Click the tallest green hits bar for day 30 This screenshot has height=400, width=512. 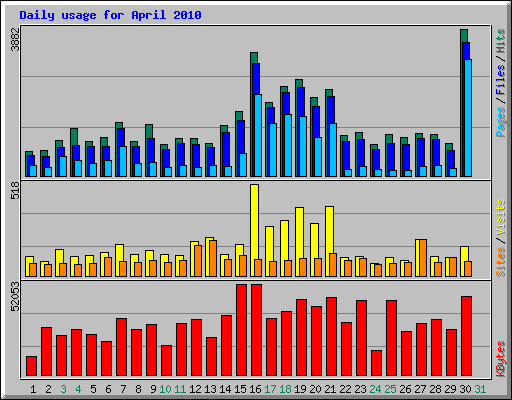tap(464, 36)
